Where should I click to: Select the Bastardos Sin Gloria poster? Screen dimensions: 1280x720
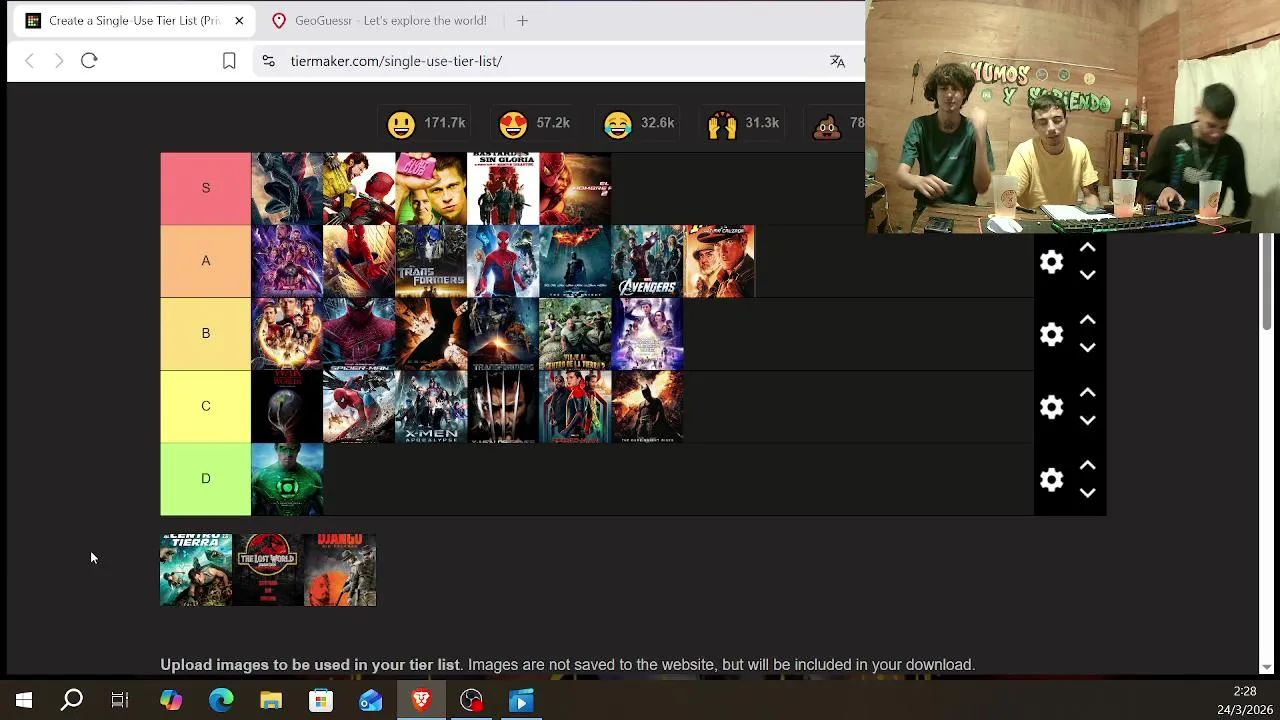[503, 189]
